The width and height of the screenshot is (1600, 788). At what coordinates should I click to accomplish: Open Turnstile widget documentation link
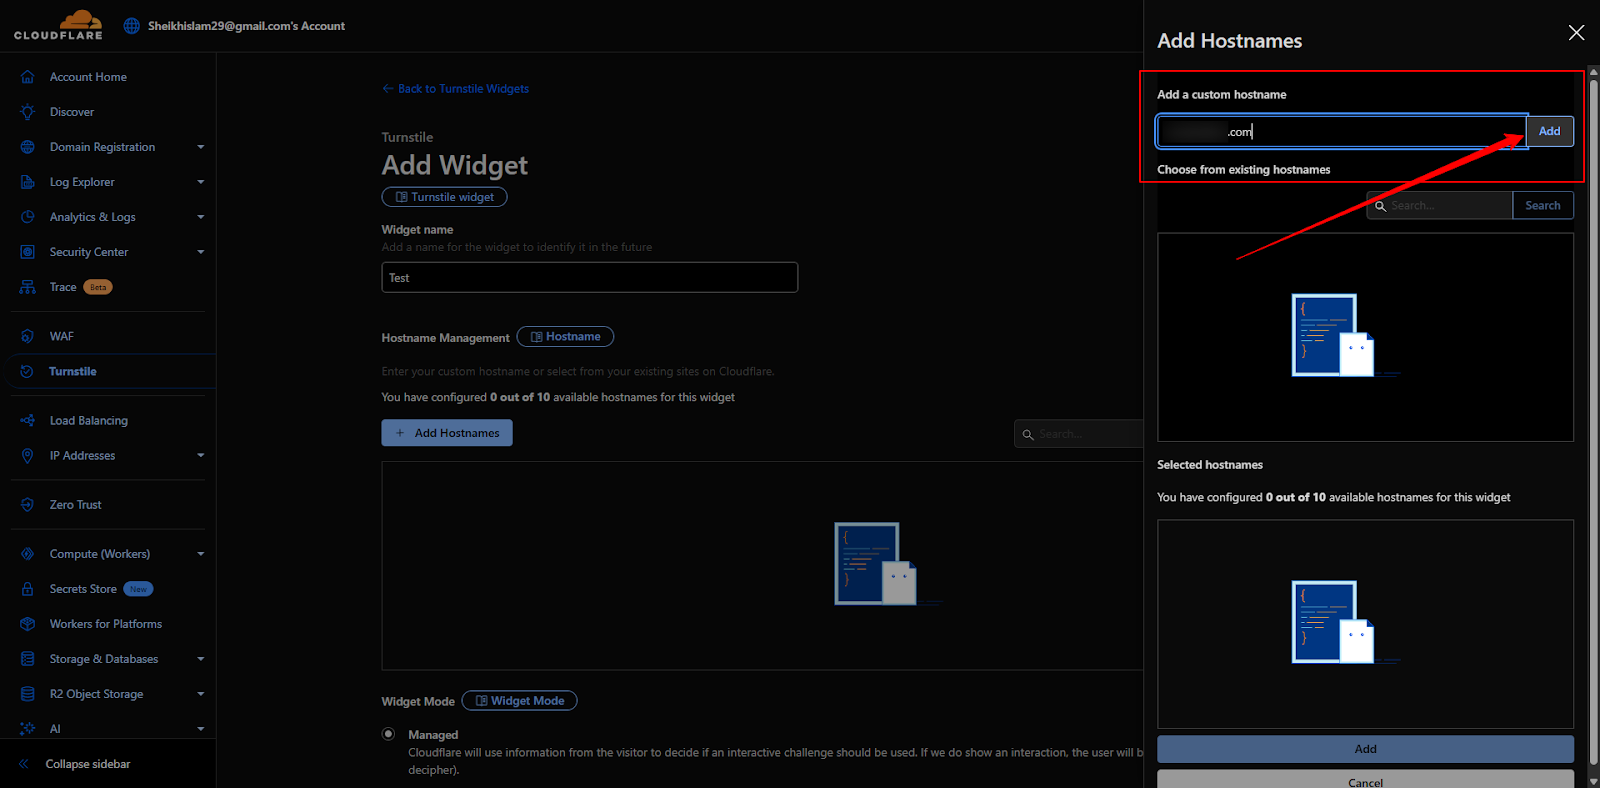[444, 197]
